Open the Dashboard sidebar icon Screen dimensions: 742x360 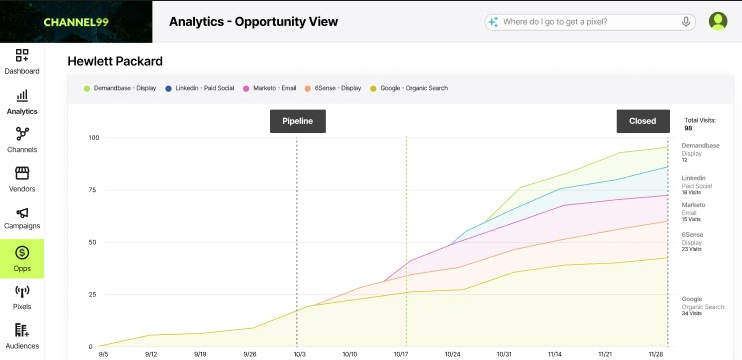pyautogui.click(x=22, y=55)
